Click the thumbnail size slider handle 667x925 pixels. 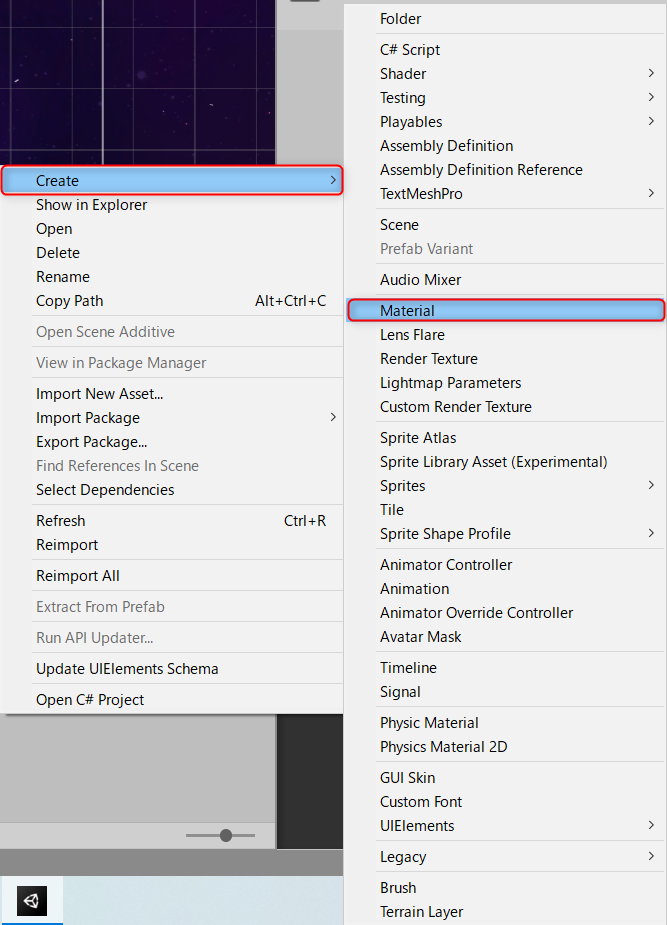(x=226, y=835)
